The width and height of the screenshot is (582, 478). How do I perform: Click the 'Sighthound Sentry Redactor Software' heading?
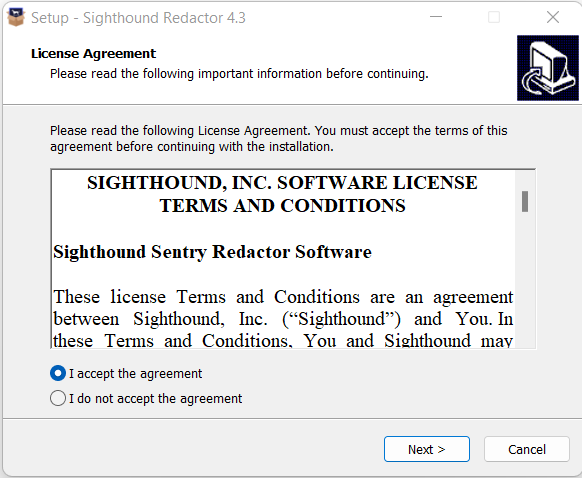click(x=212, y=252)
